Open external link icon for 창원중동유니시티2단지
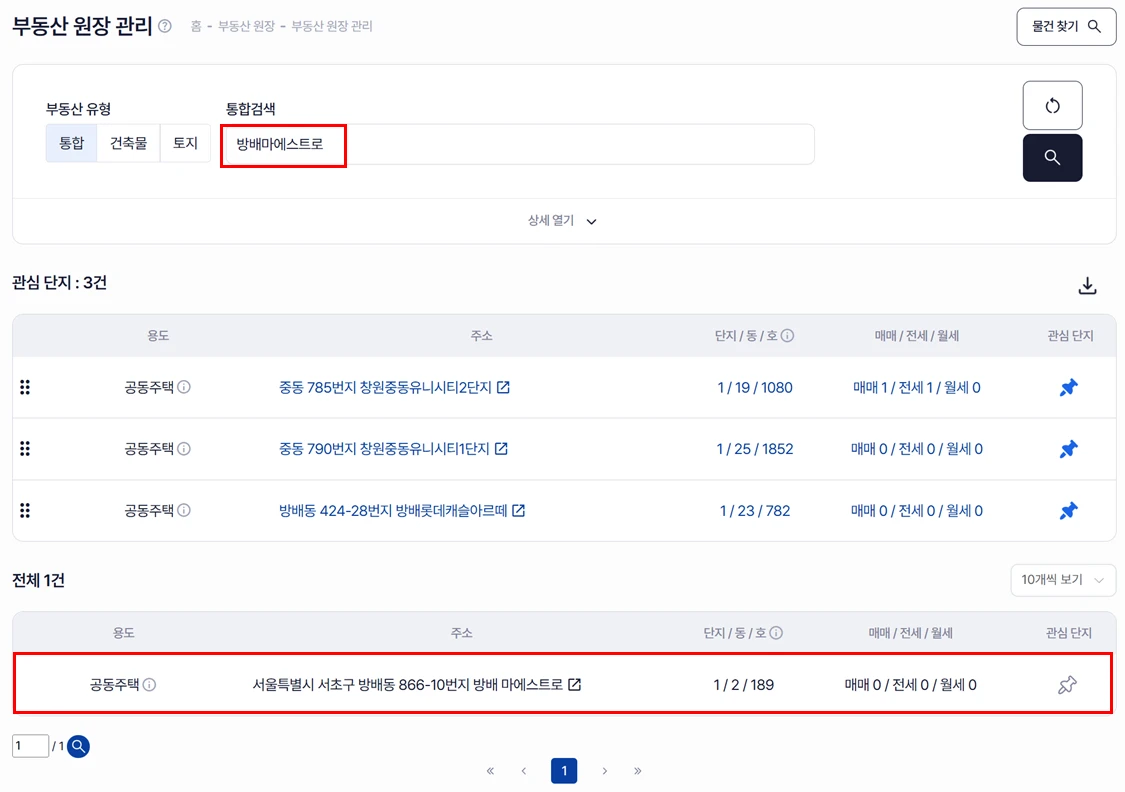 tap(503, 388)
